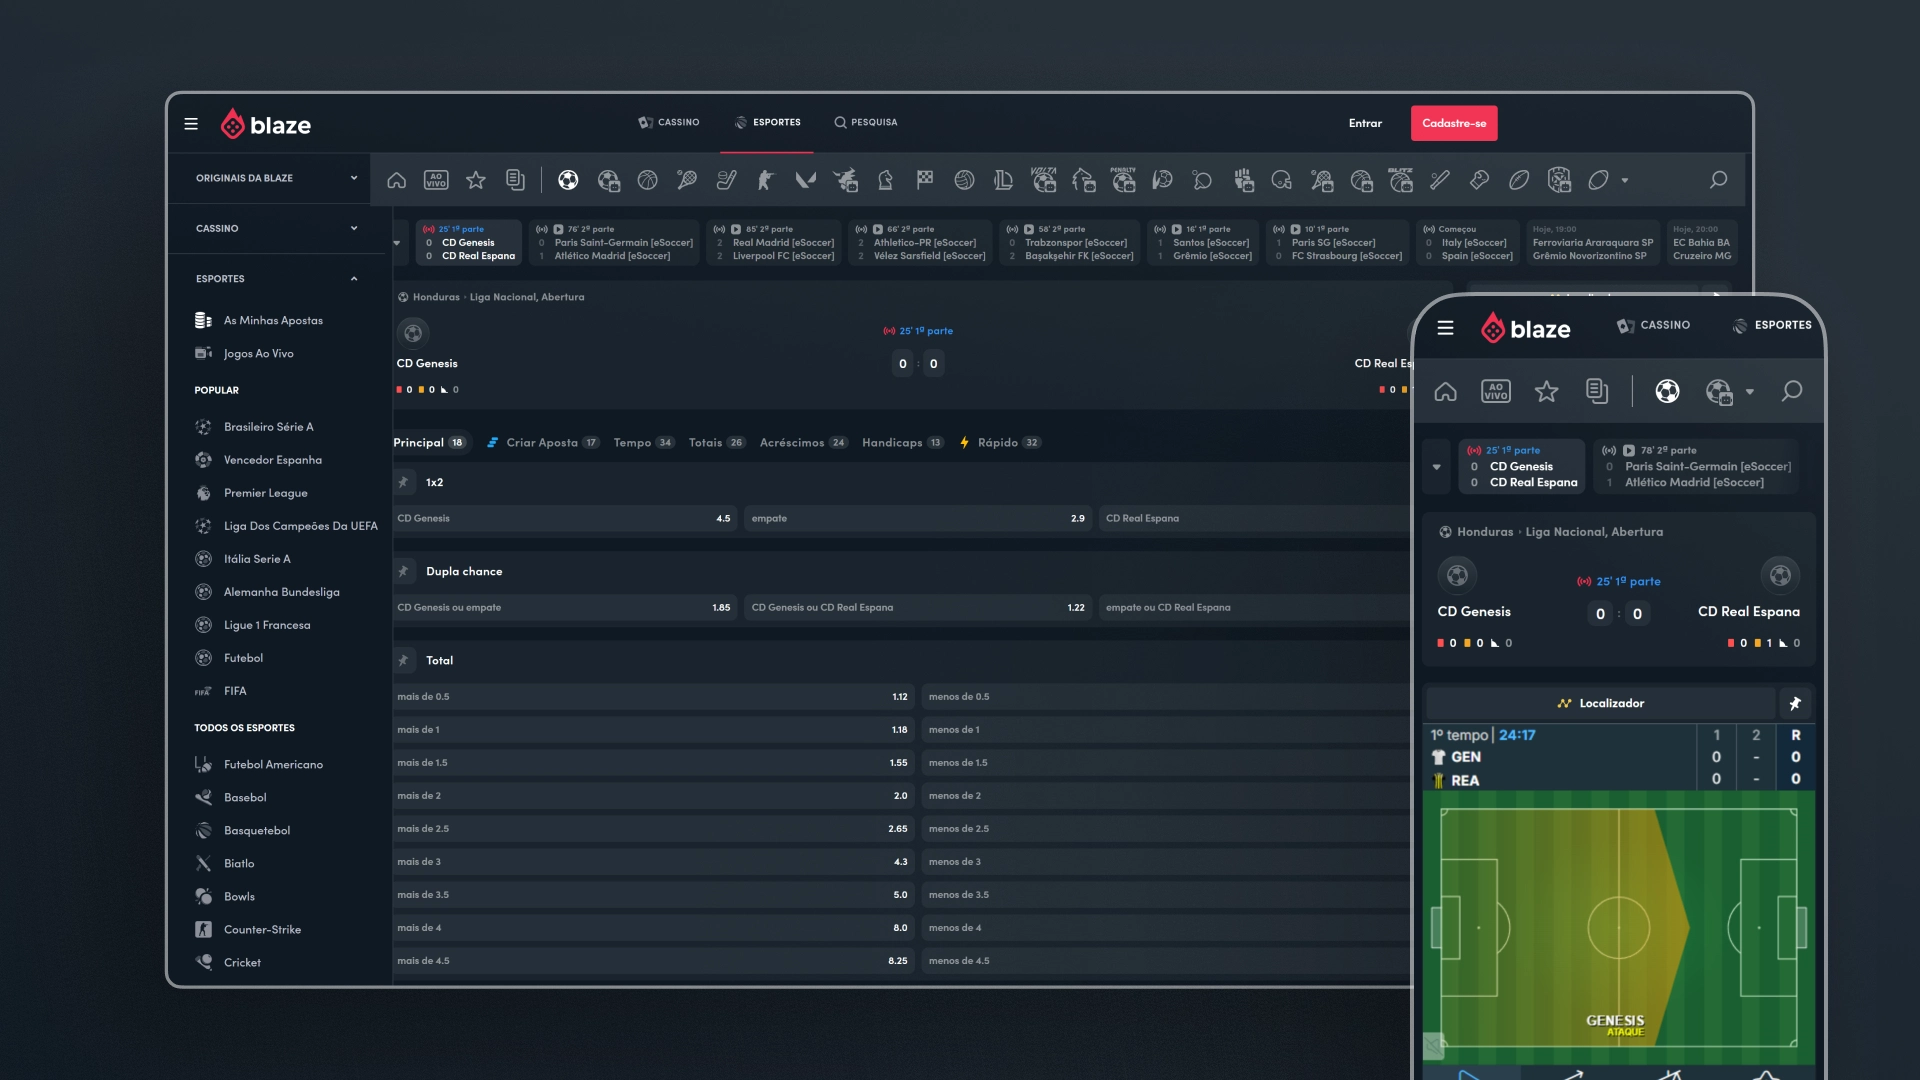The height and width of the screenshot is (1080, 1920).
Task: Click the Entrar login link
Action: pos(1365,123)
